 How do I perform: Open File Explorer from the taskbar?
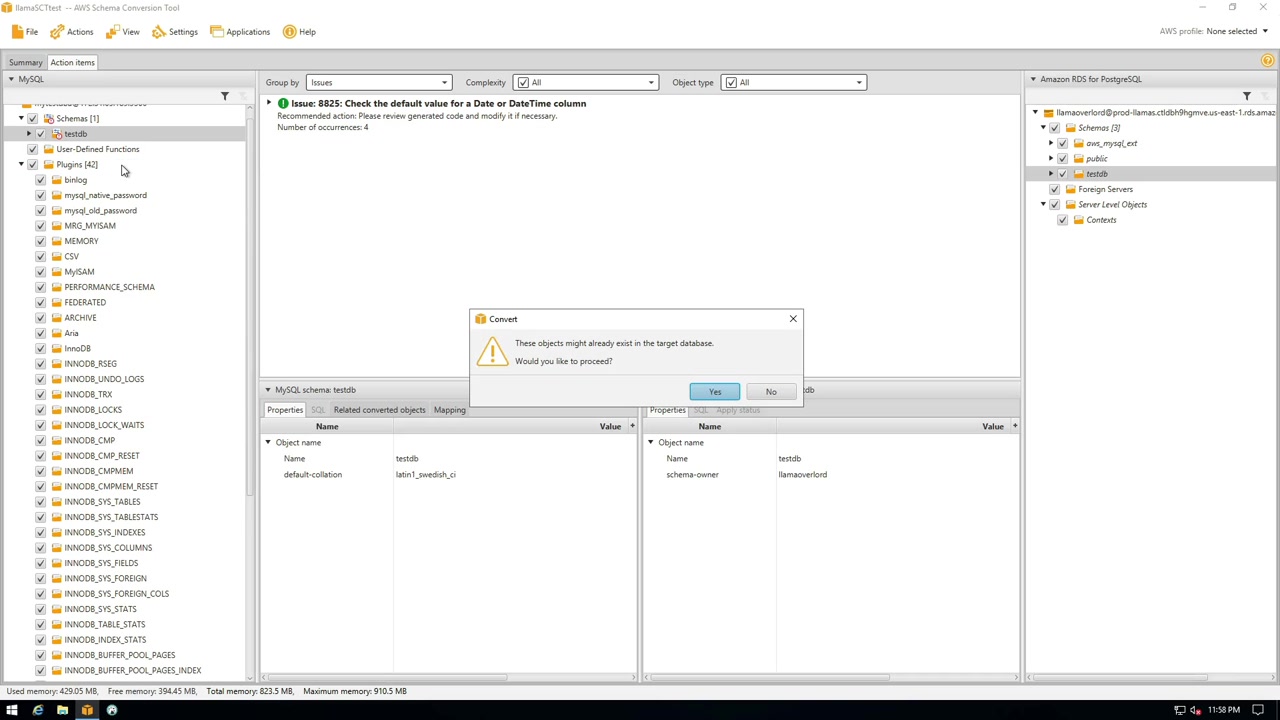coord(62,710)
